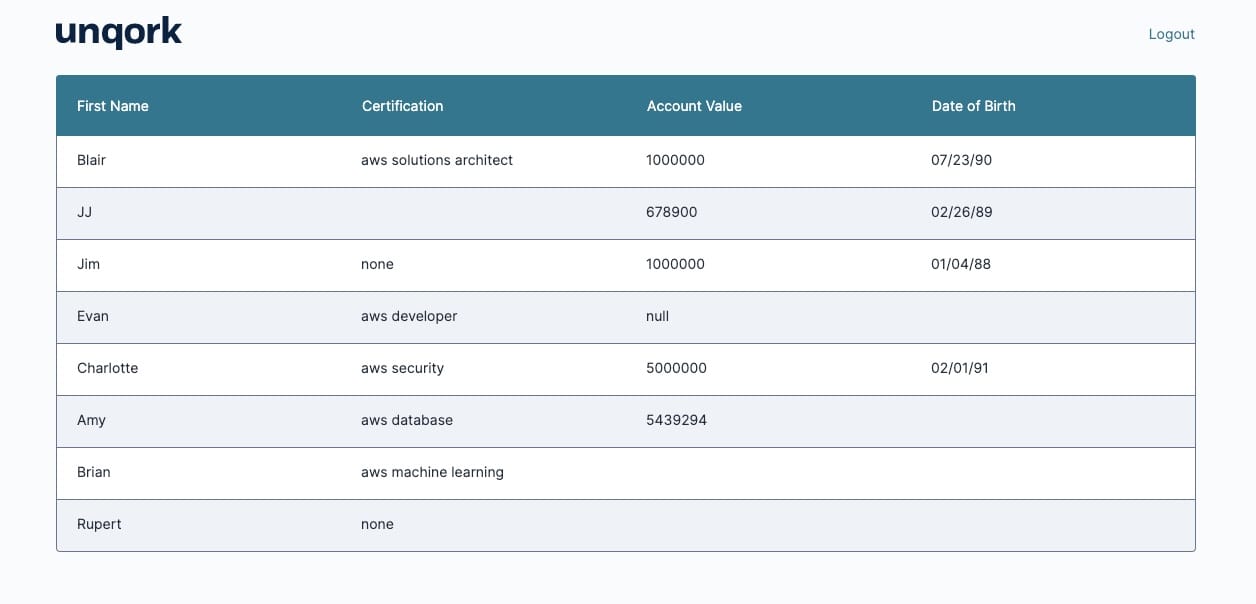Screen dimensions: 1256x604
Task: Click account value 5439294
Action: pyautogui.click(x=676, y=420)
